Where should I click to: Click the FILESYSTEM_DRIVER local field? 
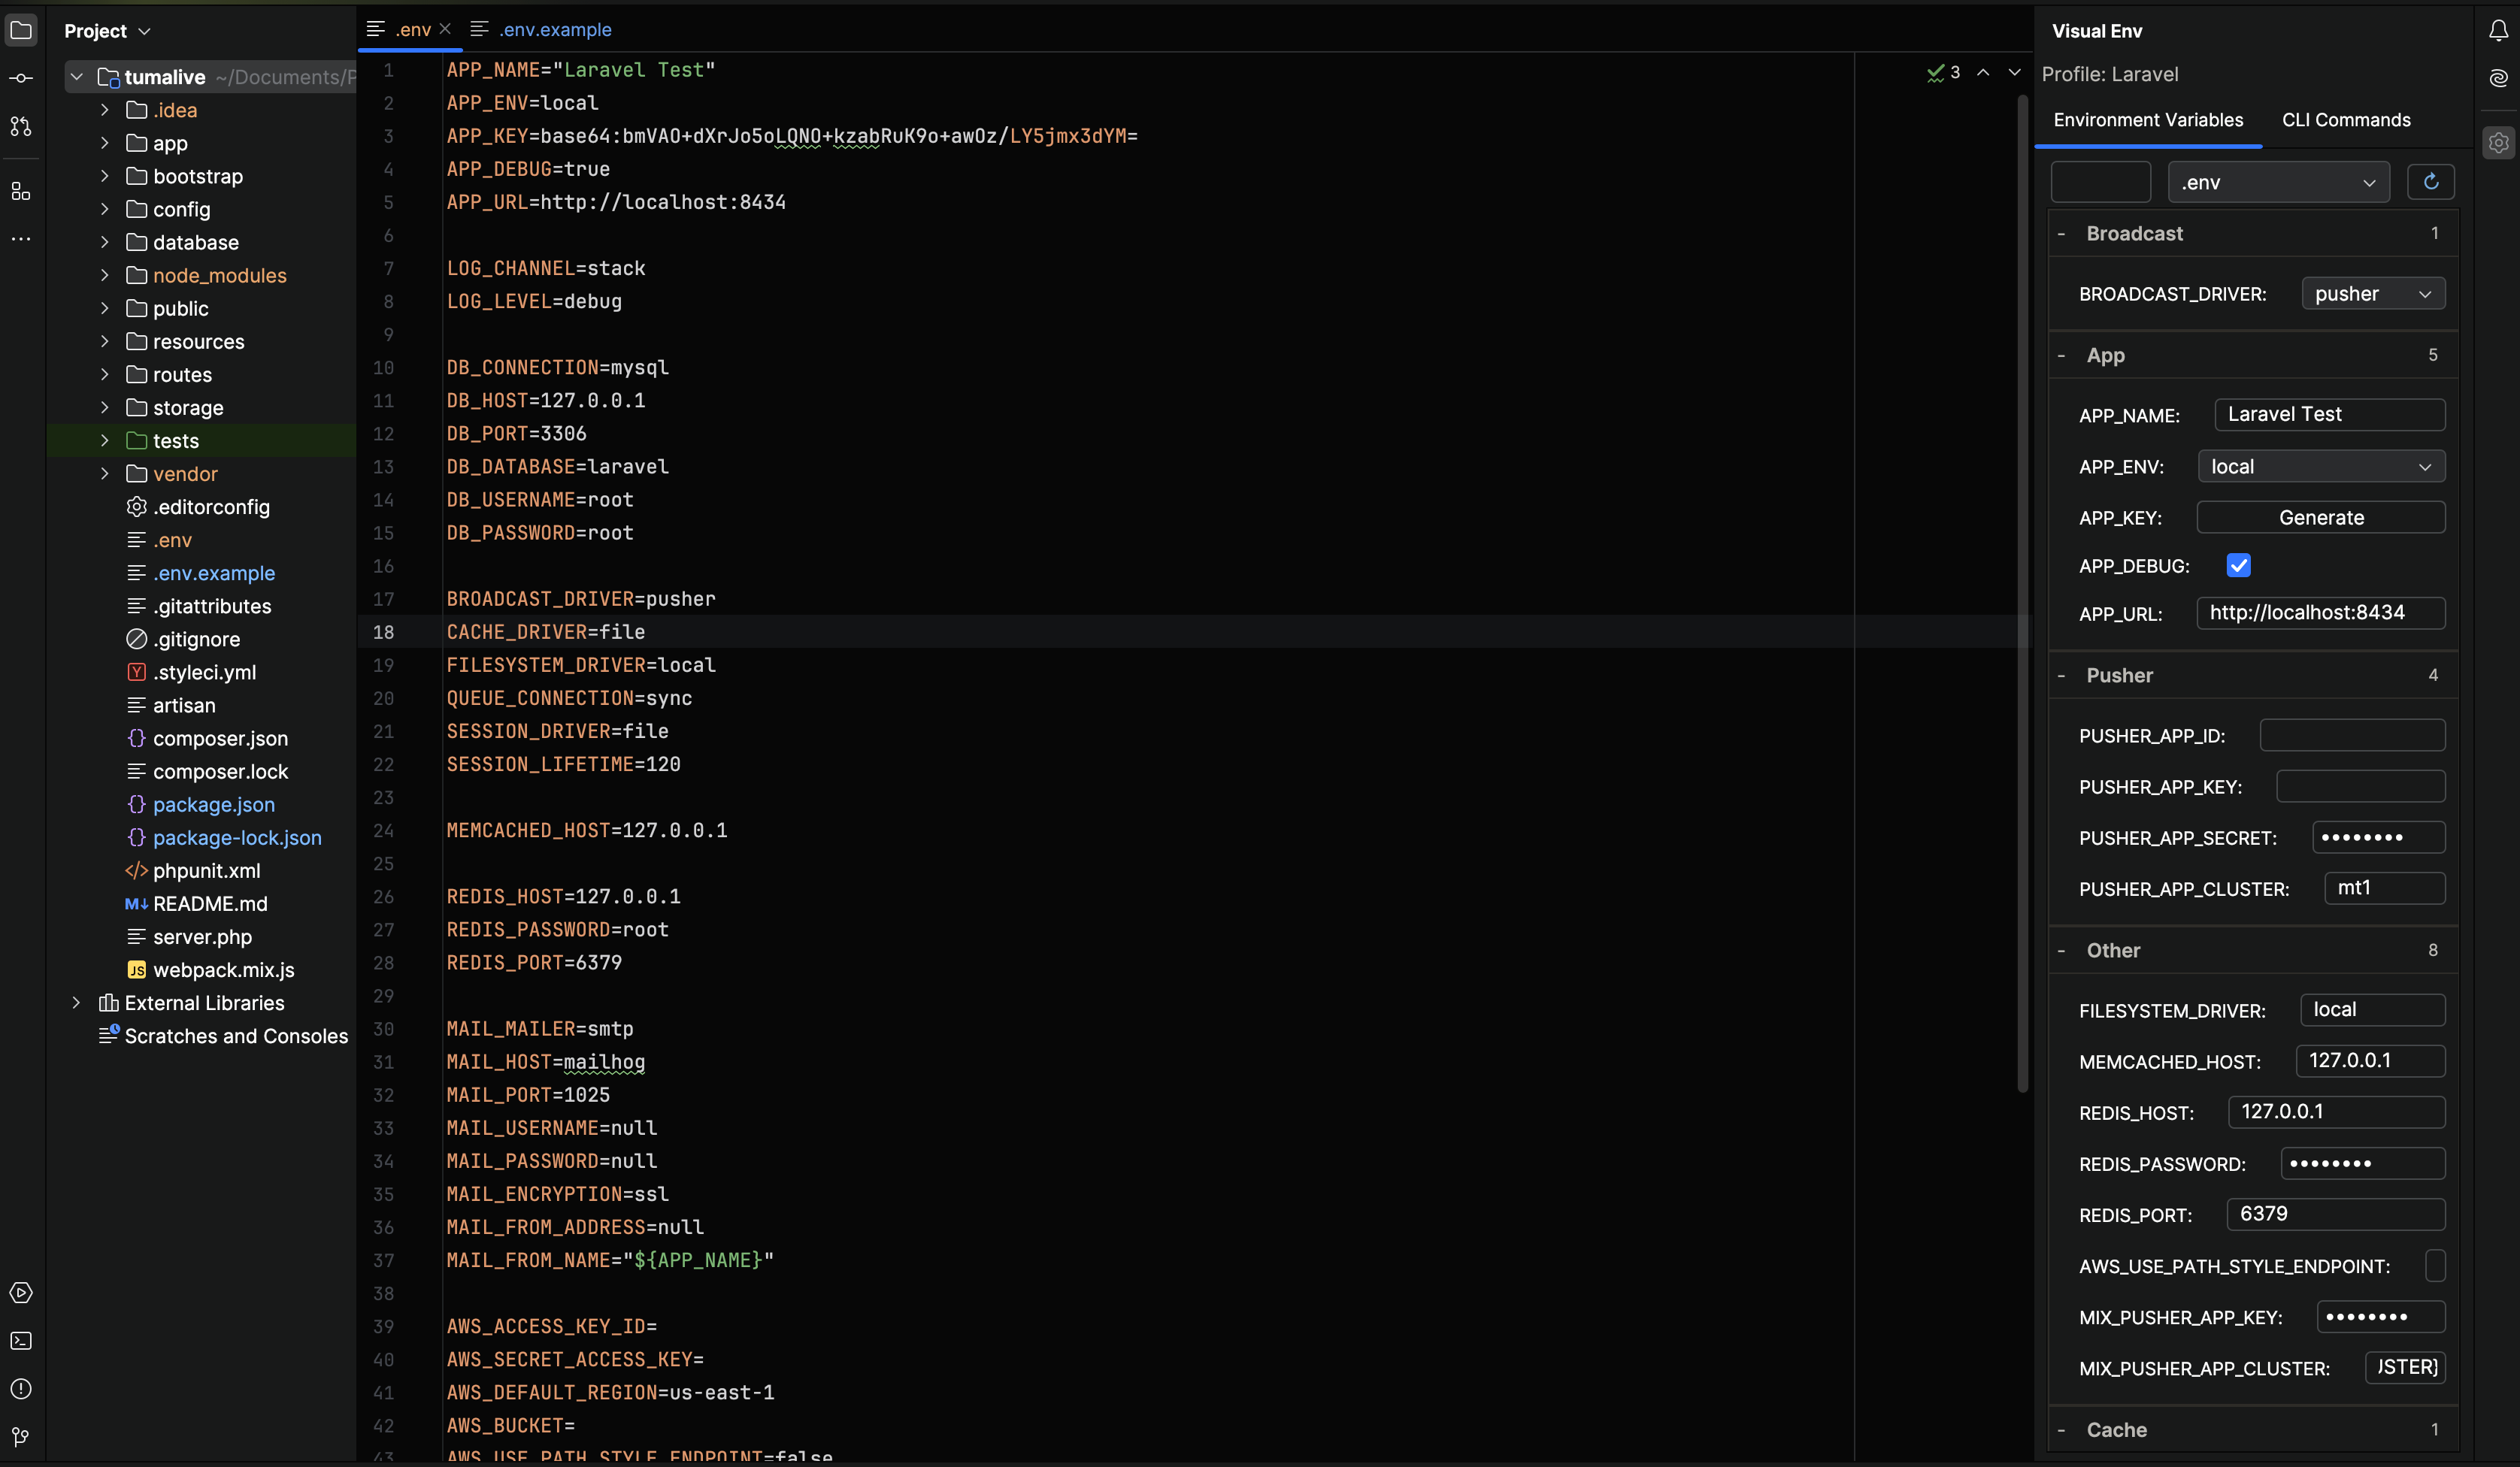point(2373,1010)
